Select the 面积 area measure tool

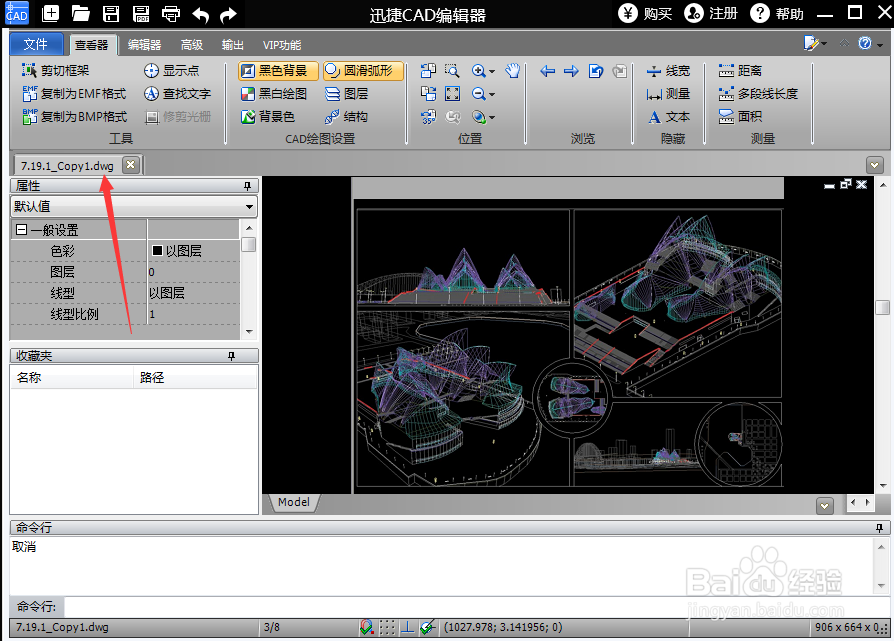[x=740, y=116]
